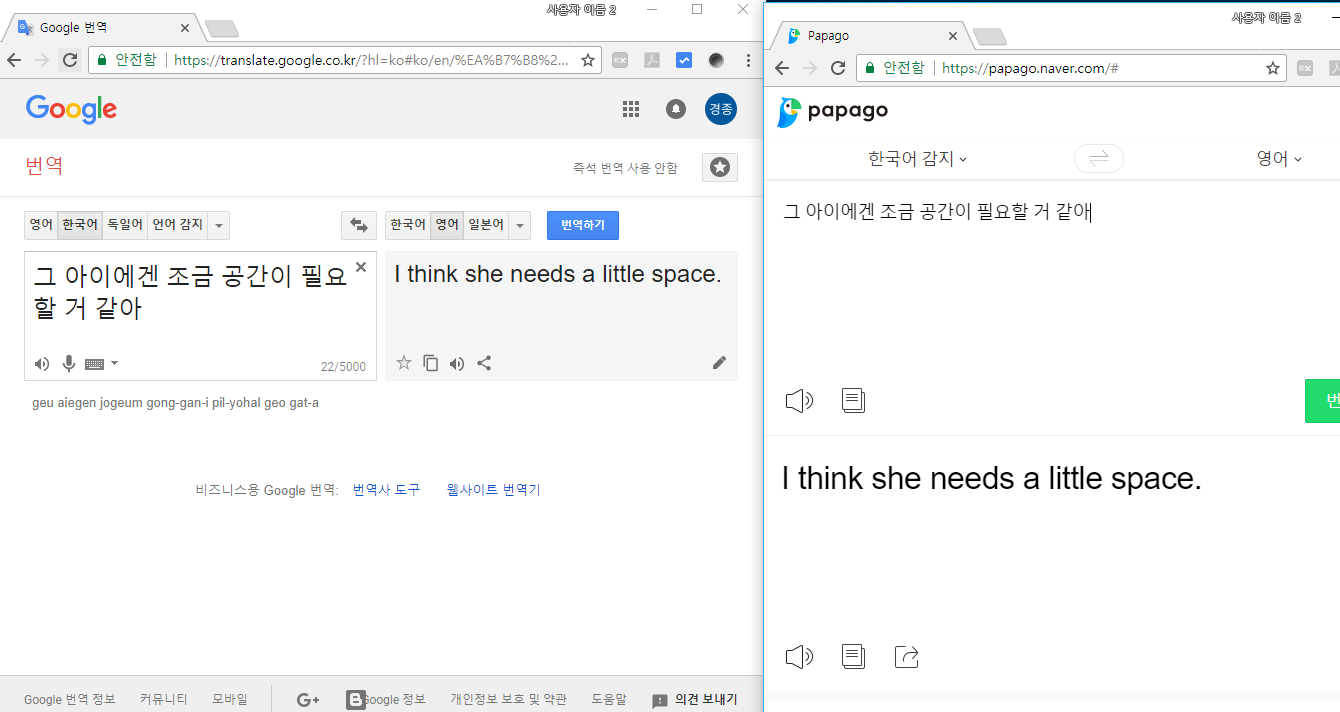
Task: Open the Google account avatar 경종
Action: [x=721, y=109]
